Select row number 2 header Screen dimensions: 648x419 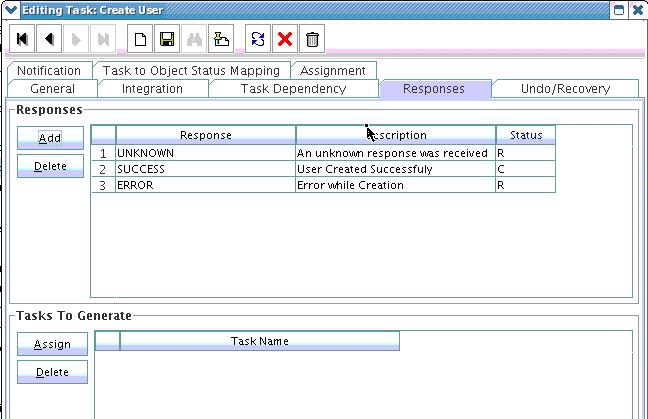click(x=103, y=169)
